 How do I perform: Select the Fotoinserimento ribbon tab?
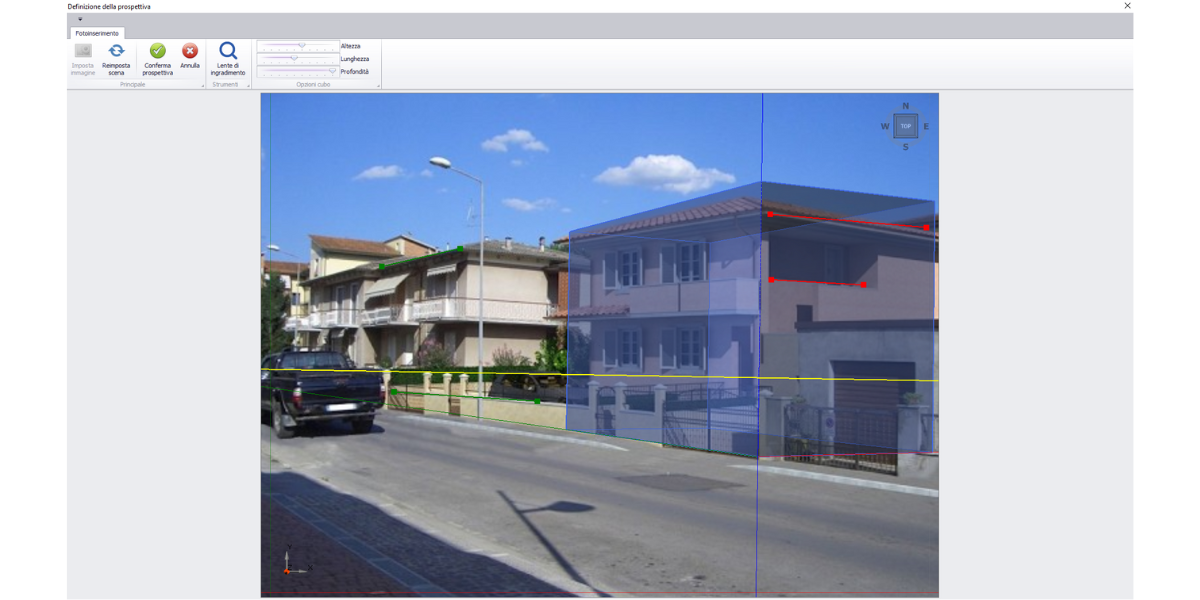pos(97,33)
